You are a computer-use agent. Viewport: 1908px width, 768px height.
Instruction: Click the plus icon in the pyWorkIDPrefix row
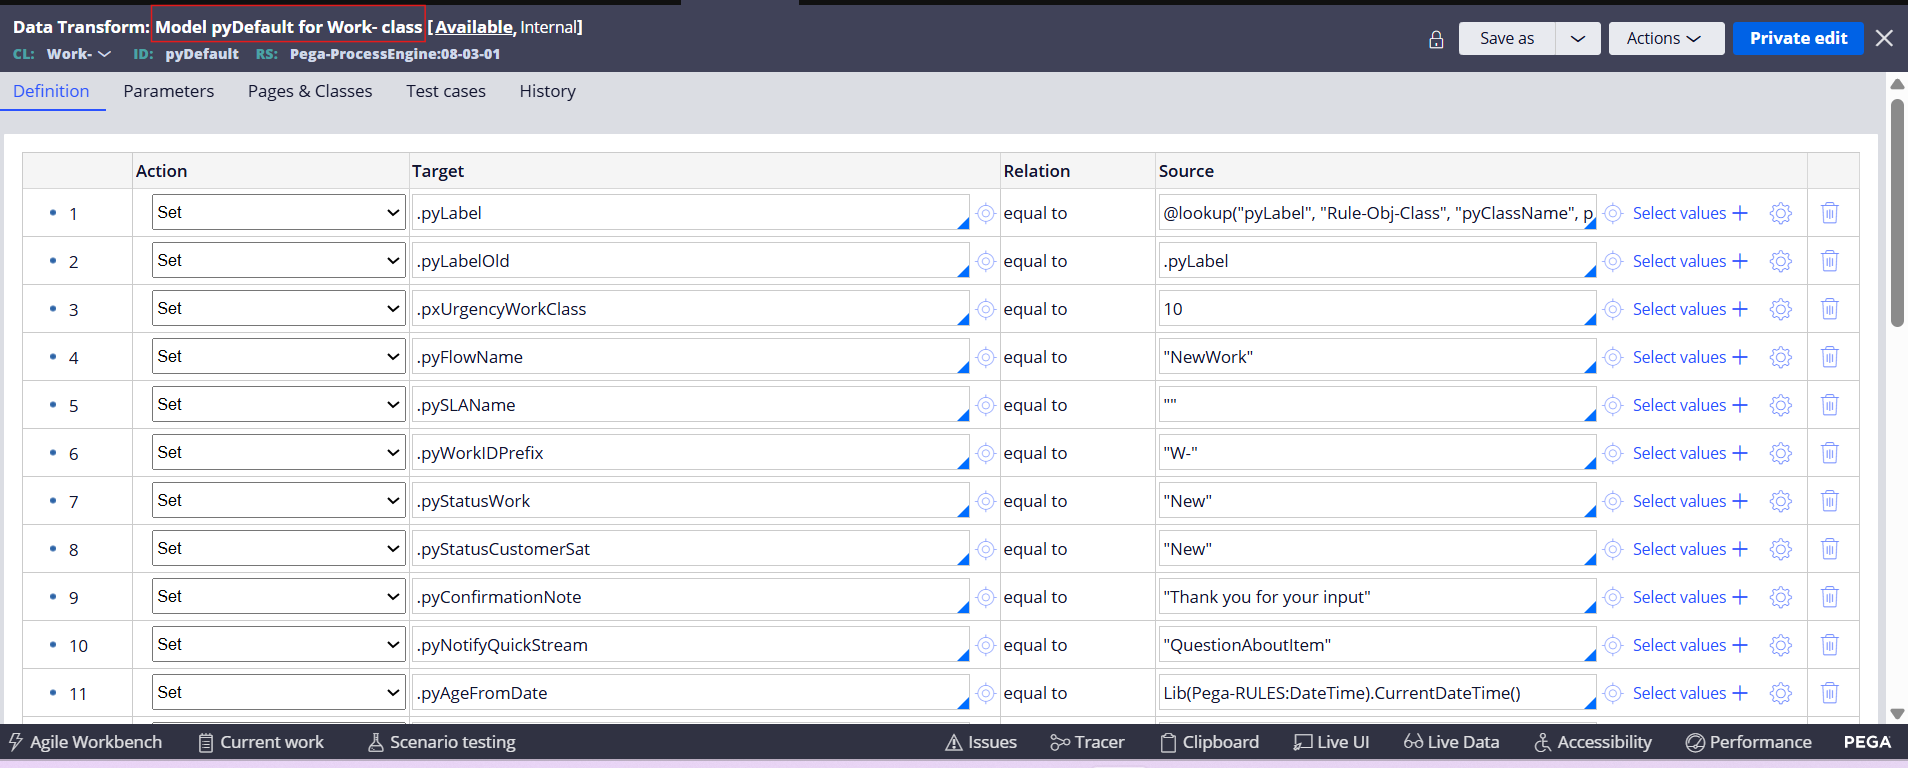point(1740,453)
